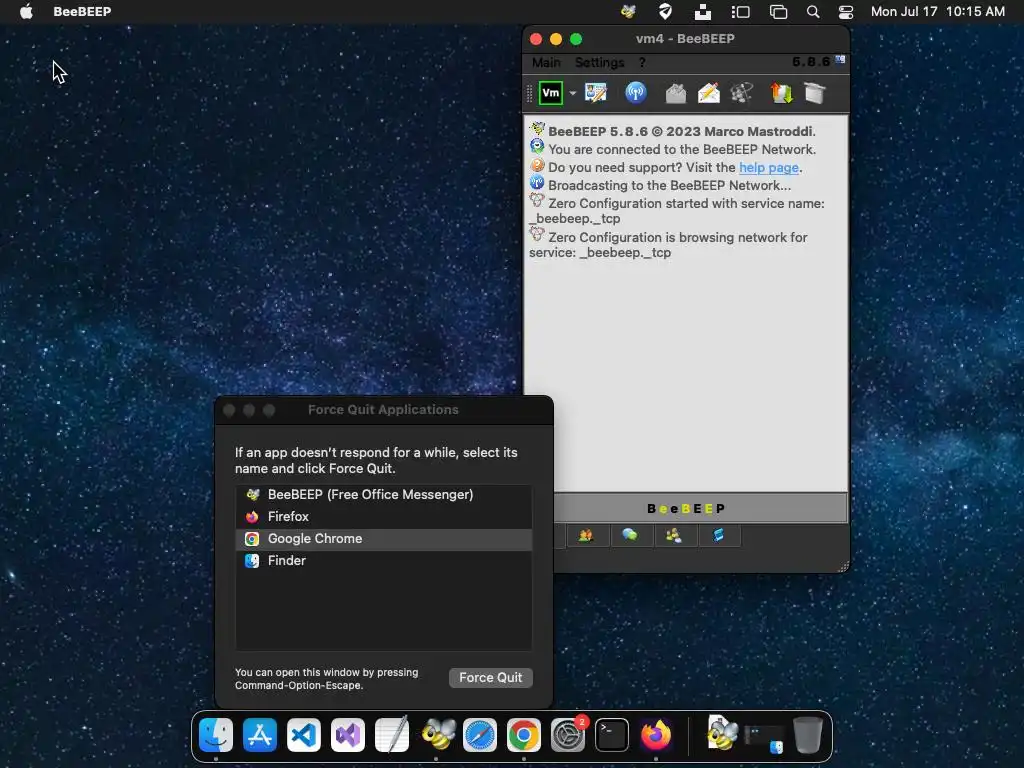The width and height of the screenshot is (1024, 768).
Task: Open Firefox from the Dock
Action: click(x=656, y=735)
